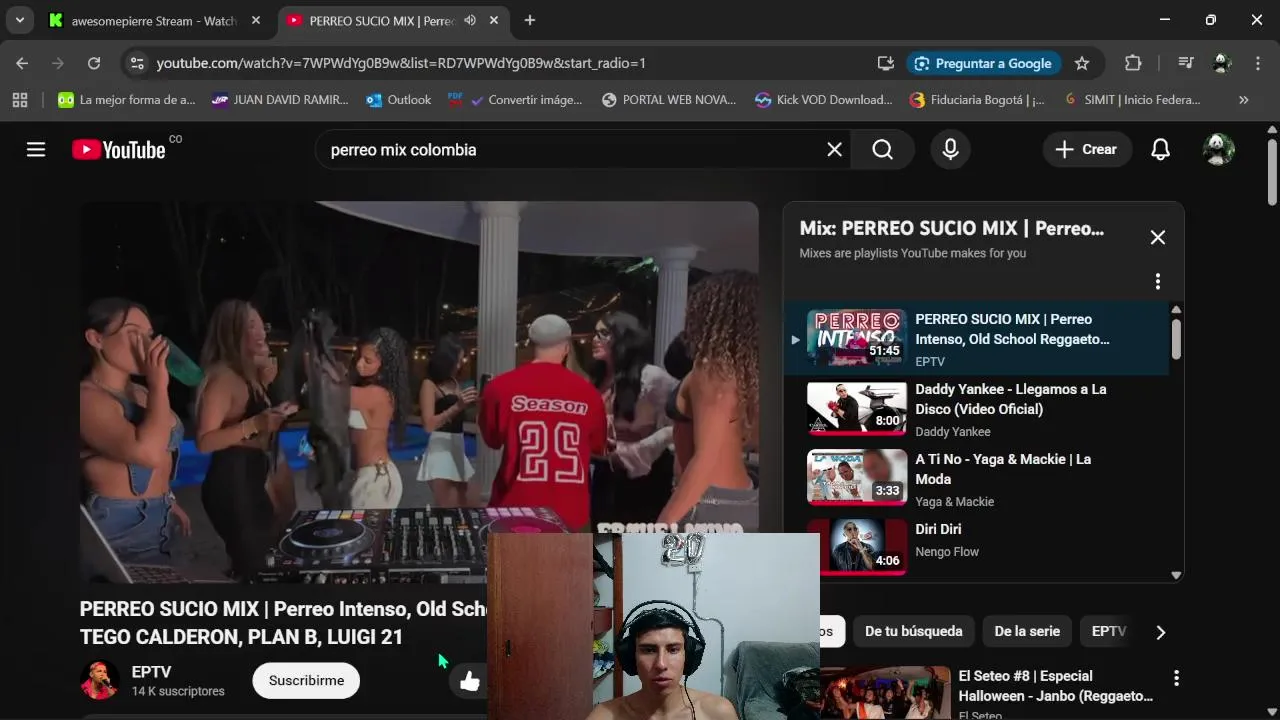Switch to the awesomepierre Stream tab

[x=155, y=20]
